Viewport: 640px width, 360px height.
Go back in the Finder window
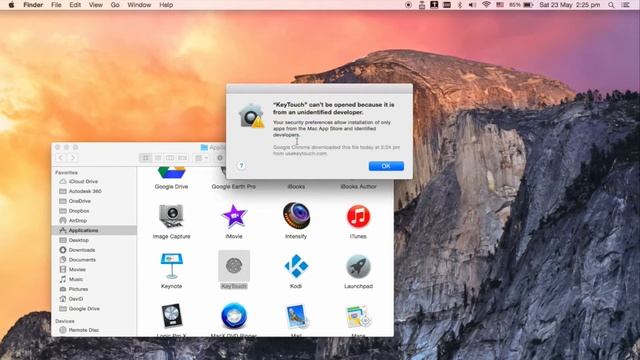(61, 158)
